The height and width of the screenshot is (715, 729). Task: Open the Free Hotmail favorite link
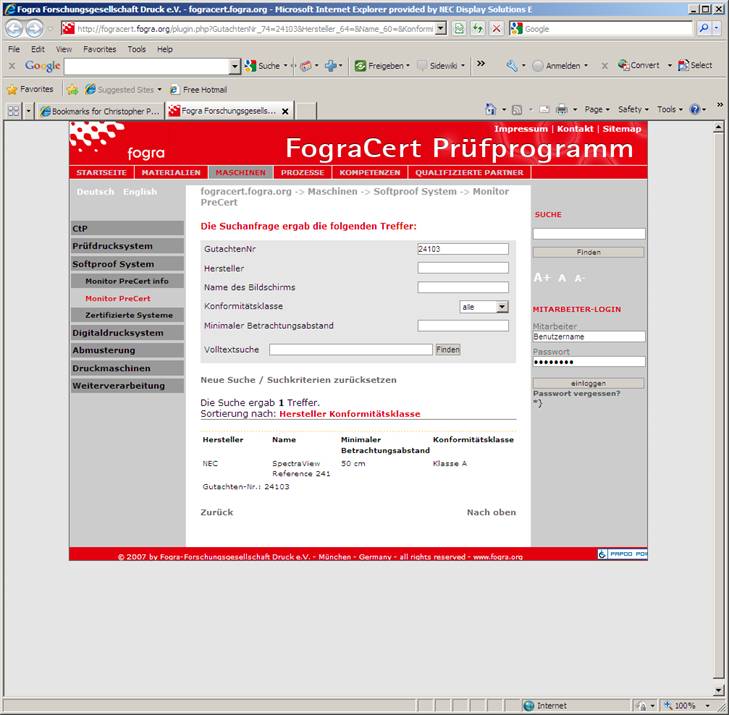198,90
